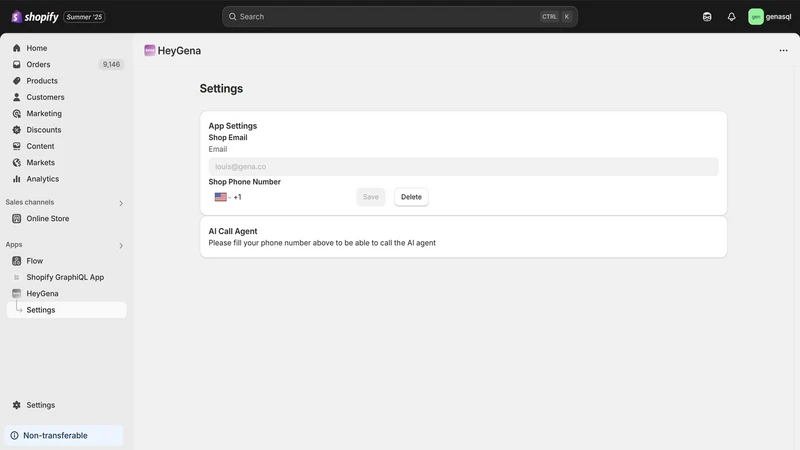Click the Save button
Screen dimensions: 800x450
(x=371, y=197)
